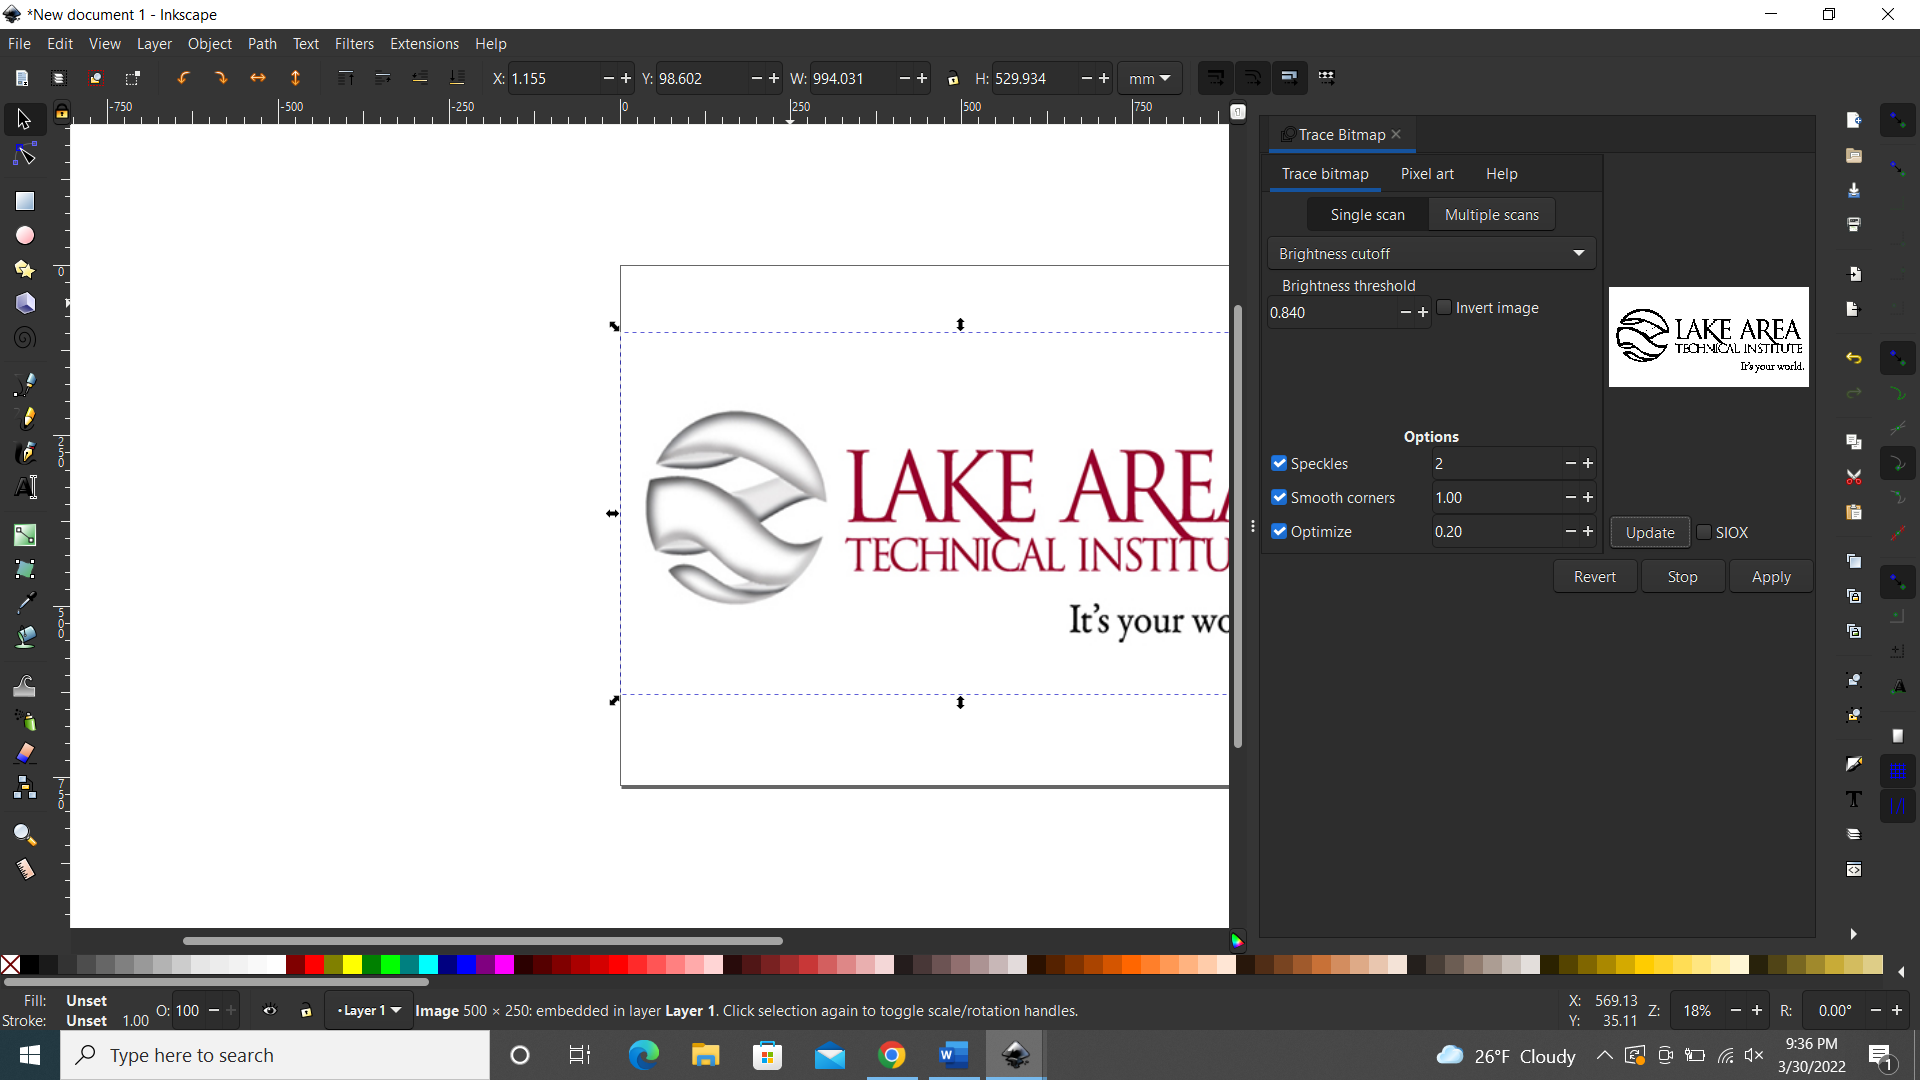Select the Eraser tool

[x=24, y=753]
